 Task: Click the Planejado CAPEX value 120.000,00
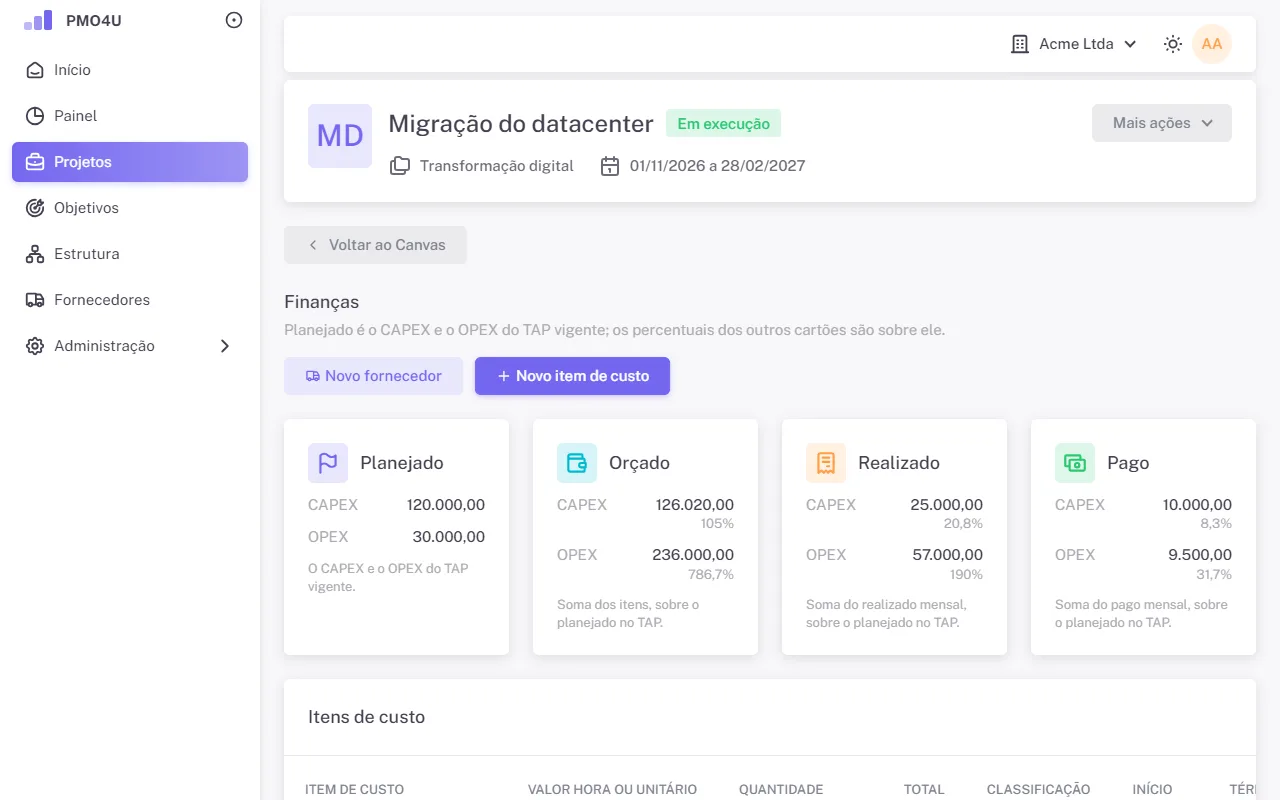click(x=446, y=505)
